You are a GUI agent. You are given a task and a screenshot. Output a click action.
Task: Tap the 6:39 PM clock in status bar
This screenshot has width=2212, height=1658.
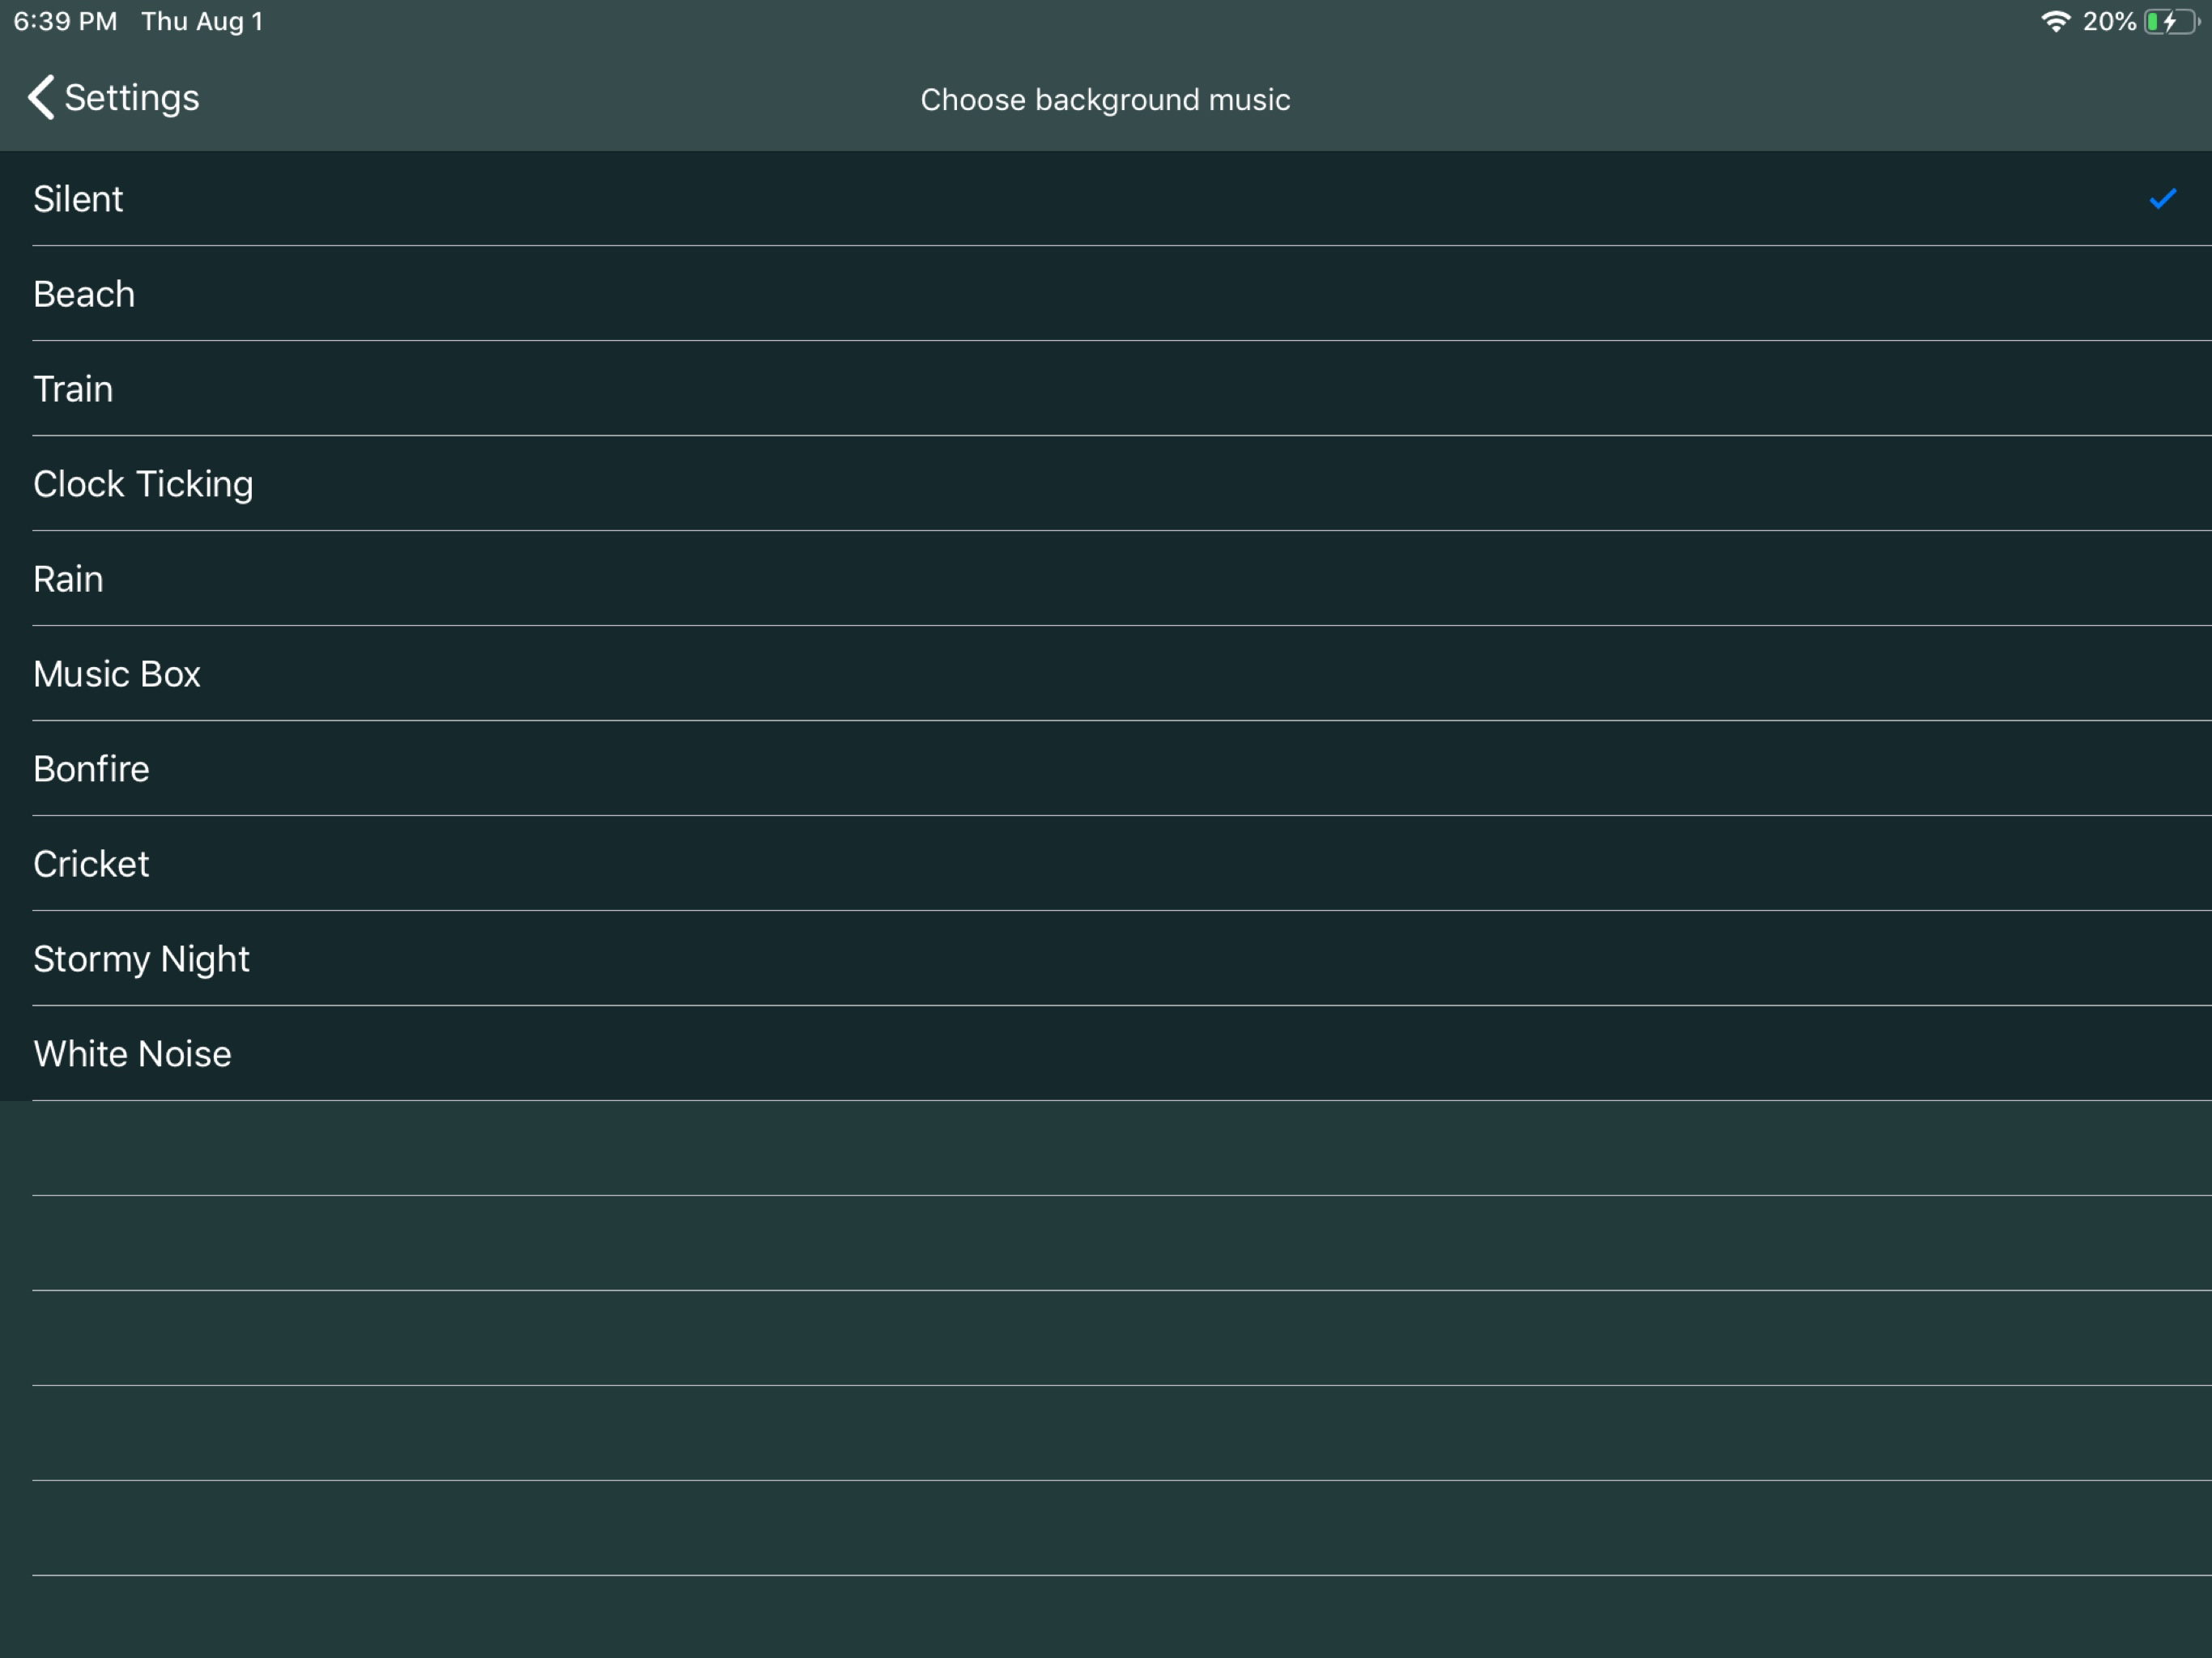click(x=65, y=21)
